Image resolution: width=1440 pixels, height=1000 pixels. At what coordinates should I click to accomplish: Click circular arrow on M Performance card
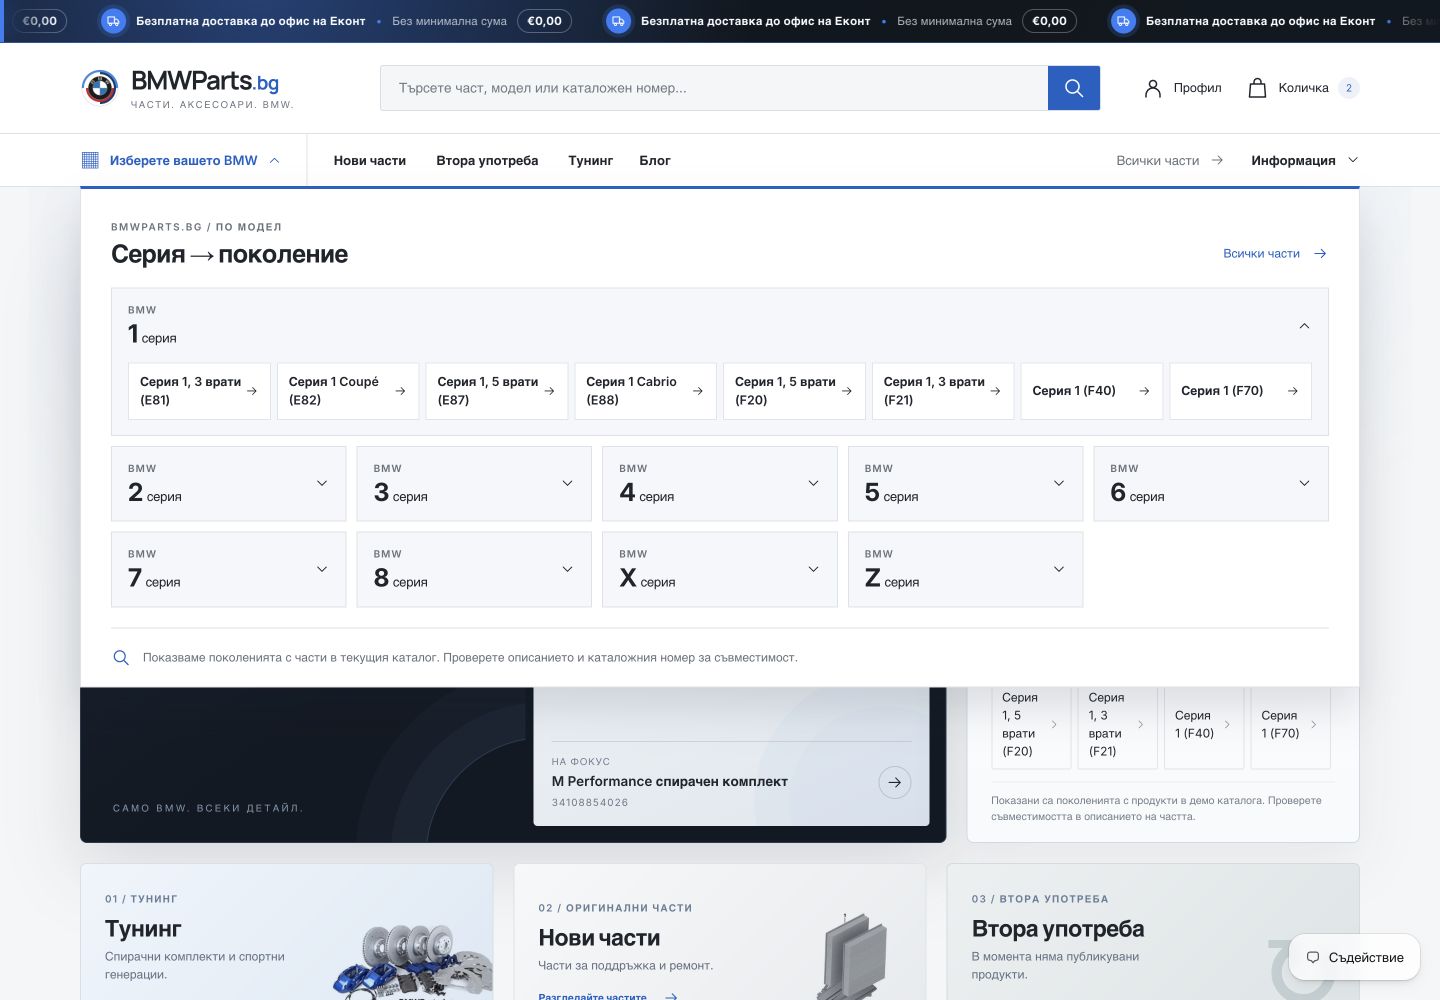coord(895,782)
